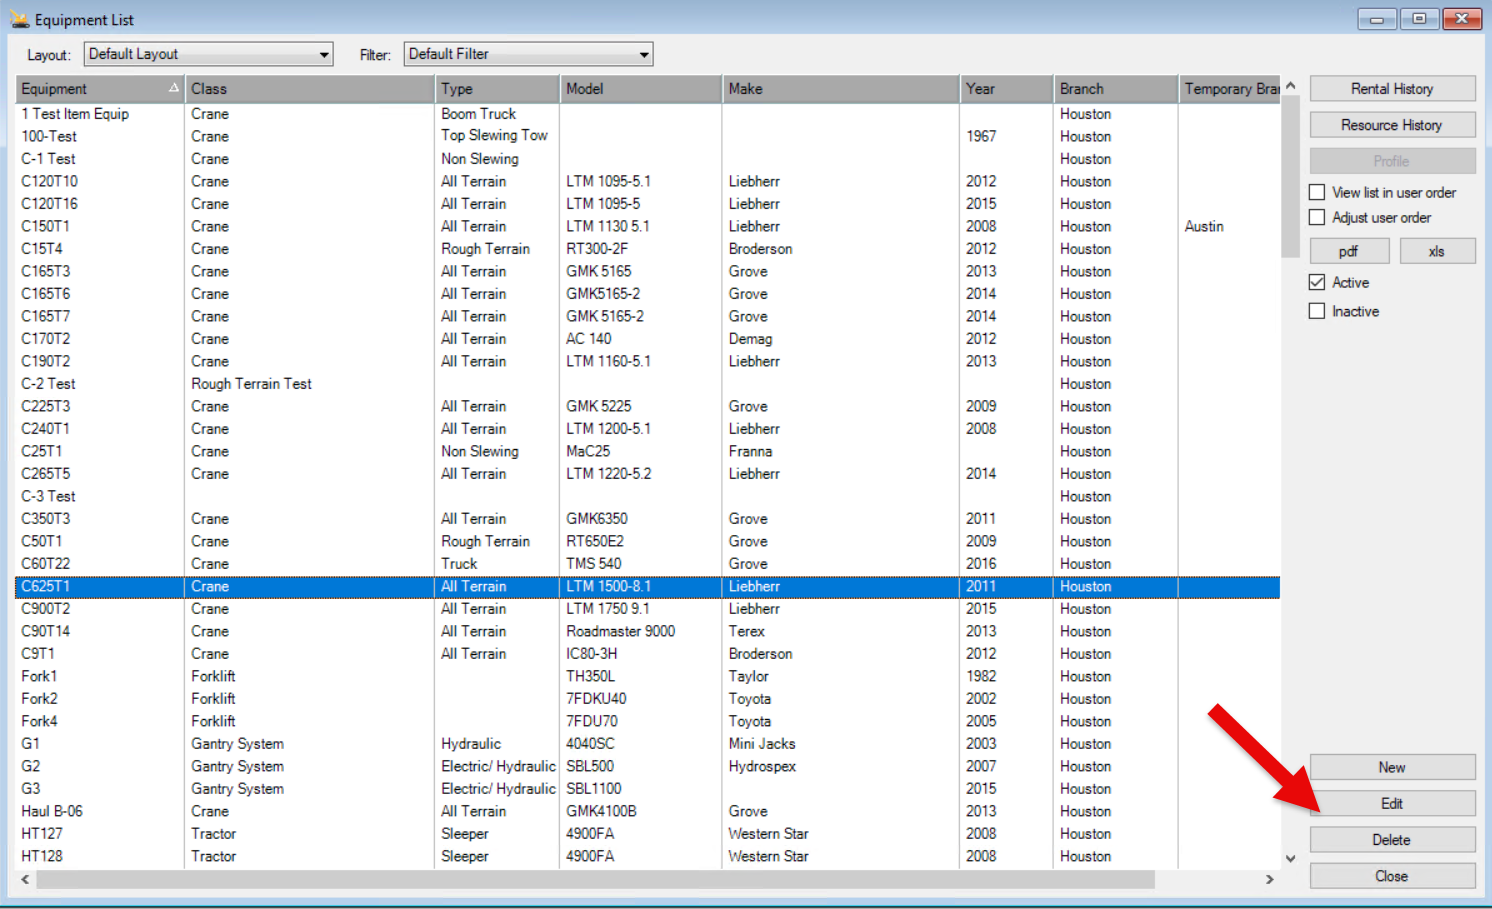Viewport: 1492px width, 909px height.
Task: Open Rental History
Action: click(1392, 89)
